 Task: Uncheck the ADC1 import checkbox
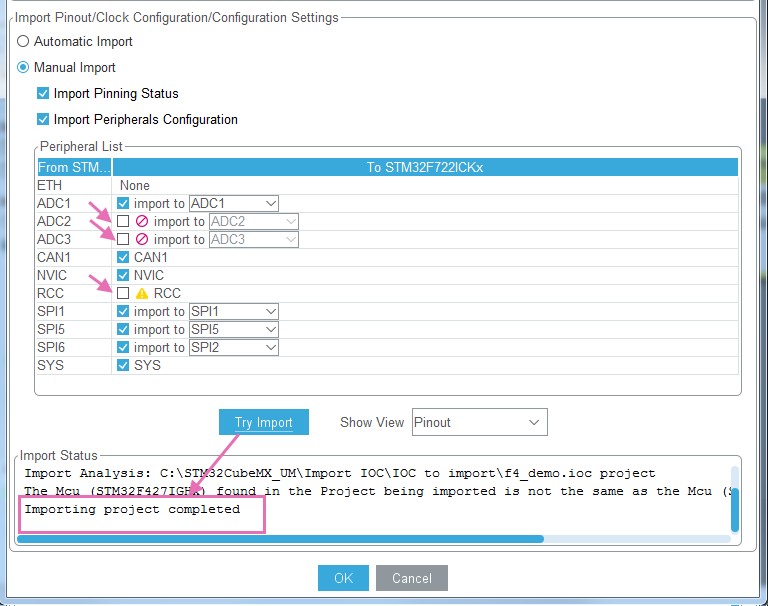coord(123,203)
